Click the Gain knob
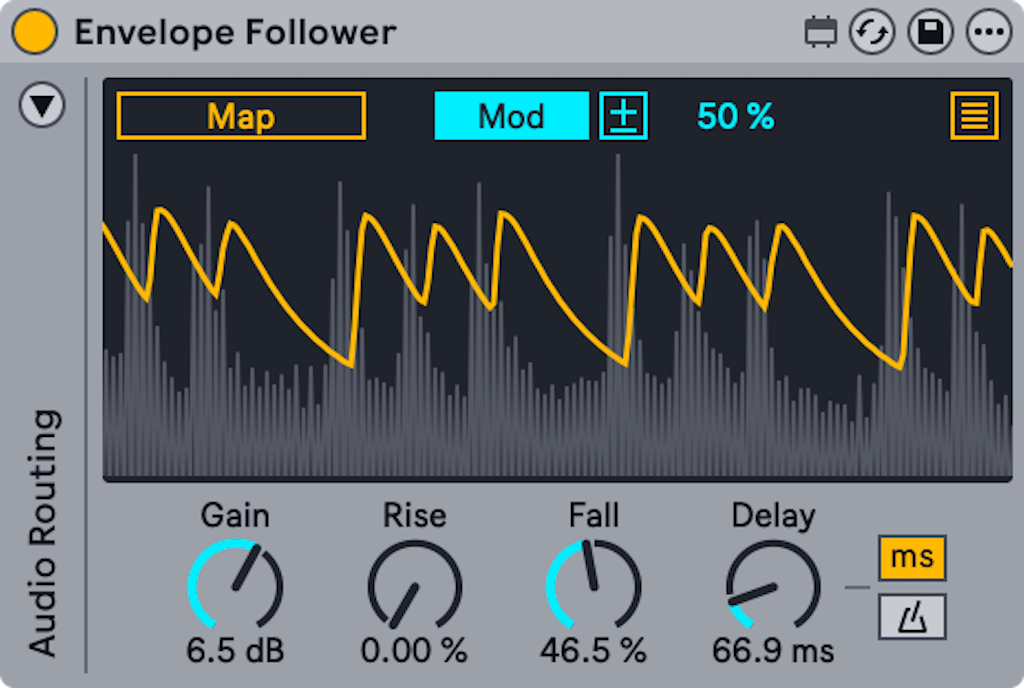The width and height of the screenshot is (1024, 688). coord(235,585)
